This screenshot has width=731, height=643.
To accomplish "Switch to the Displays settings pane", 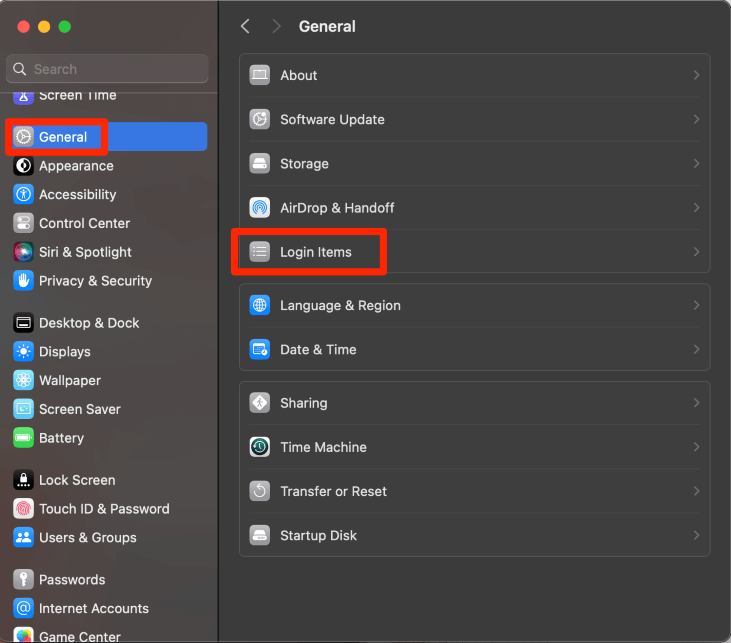I will point(64,352).
